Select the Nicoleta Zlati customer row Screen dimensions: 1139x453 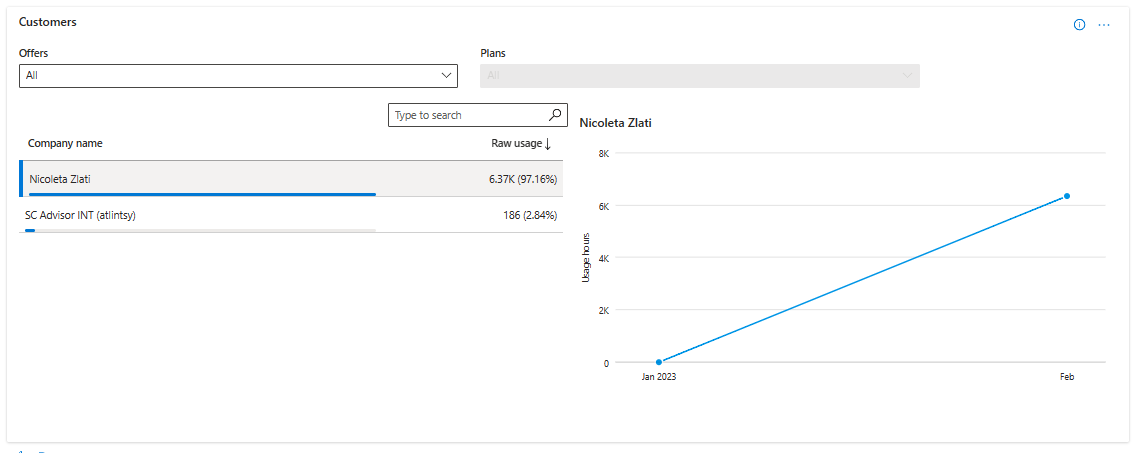291,179
